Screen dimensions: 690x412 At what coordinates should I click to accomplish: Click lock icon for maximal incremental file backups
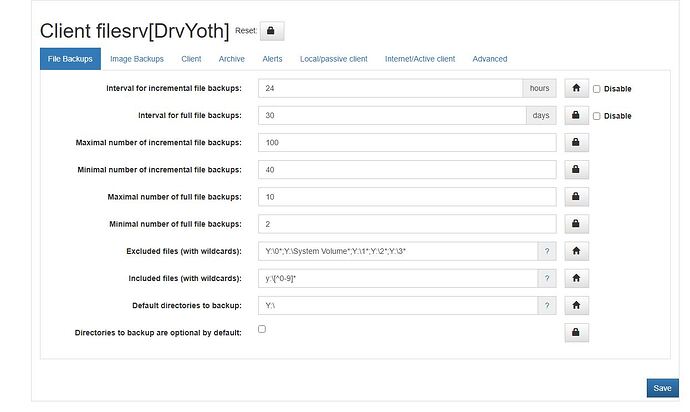click(x=577, y=142)
